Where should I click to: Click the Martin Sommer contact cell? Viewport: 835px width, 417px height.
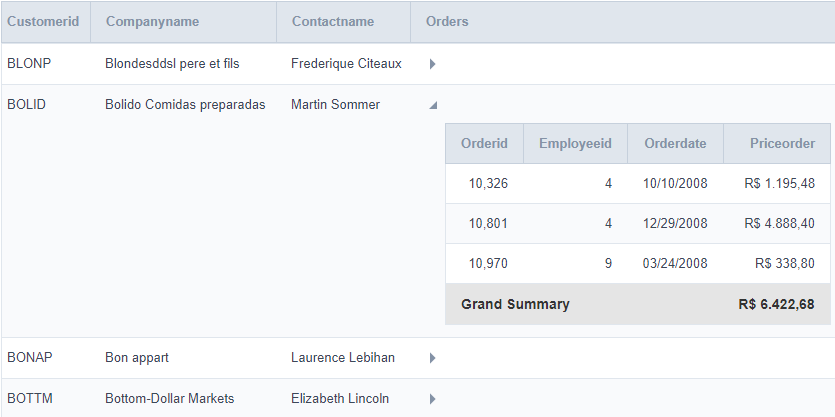tap(335, 104)
